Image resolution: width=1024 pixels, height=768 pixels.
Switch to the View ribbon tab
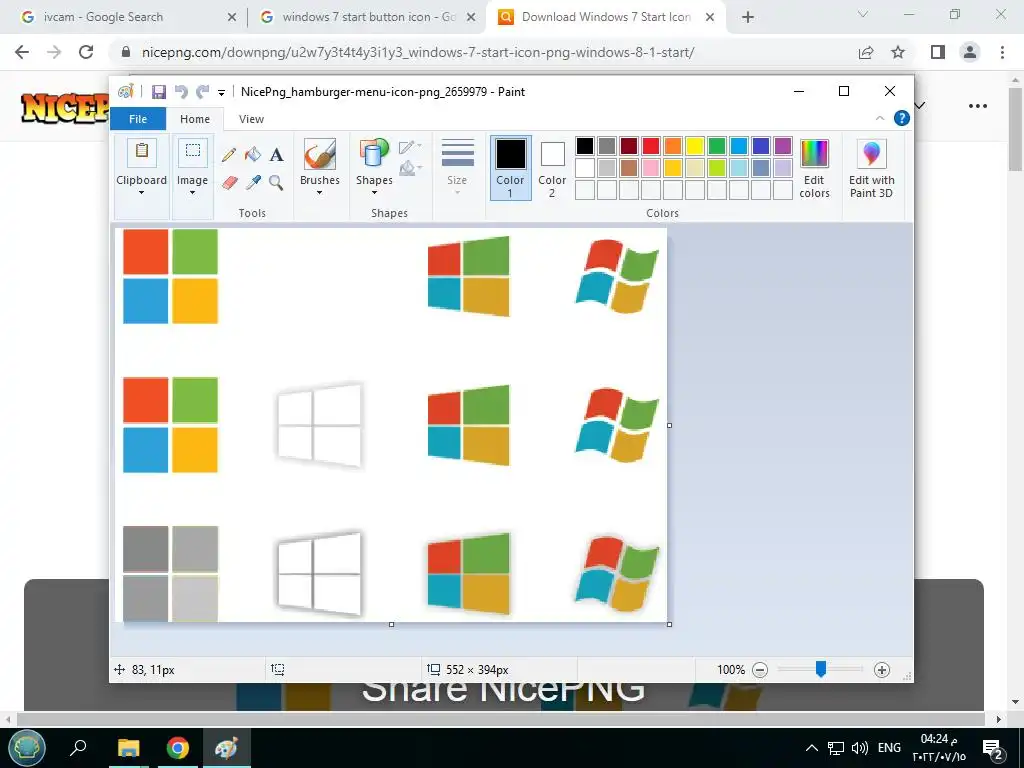251,119
